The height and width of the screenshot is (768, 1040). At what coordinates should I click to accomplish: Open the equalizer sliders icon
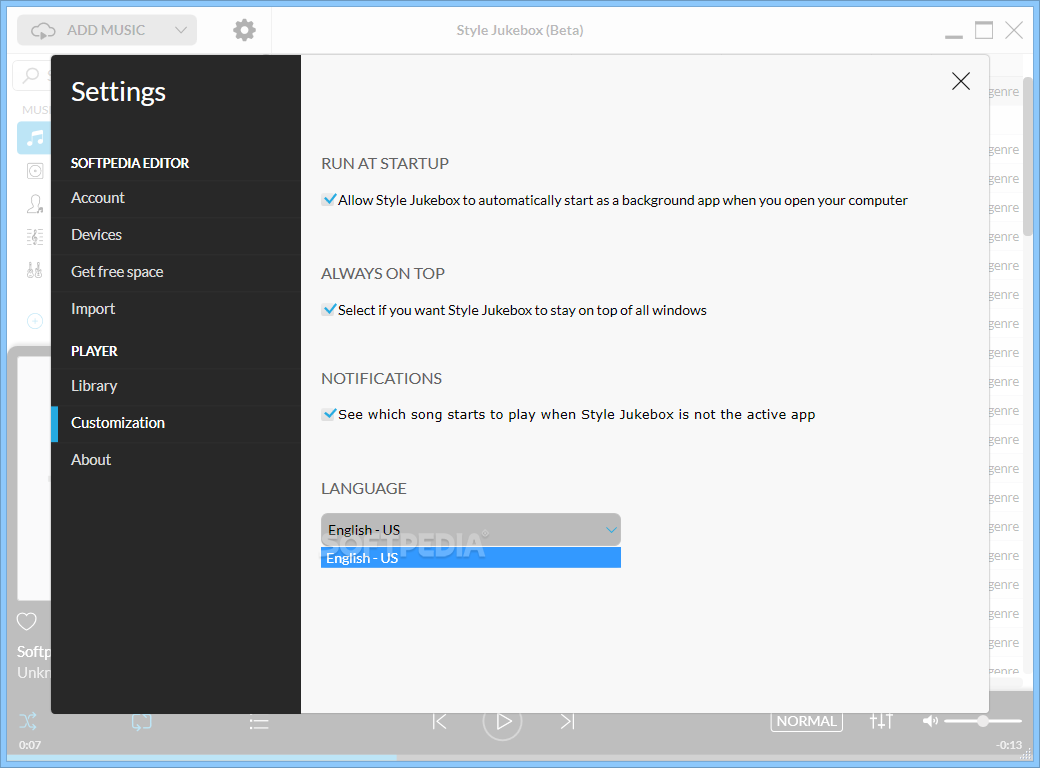click(x=881, y=721)
